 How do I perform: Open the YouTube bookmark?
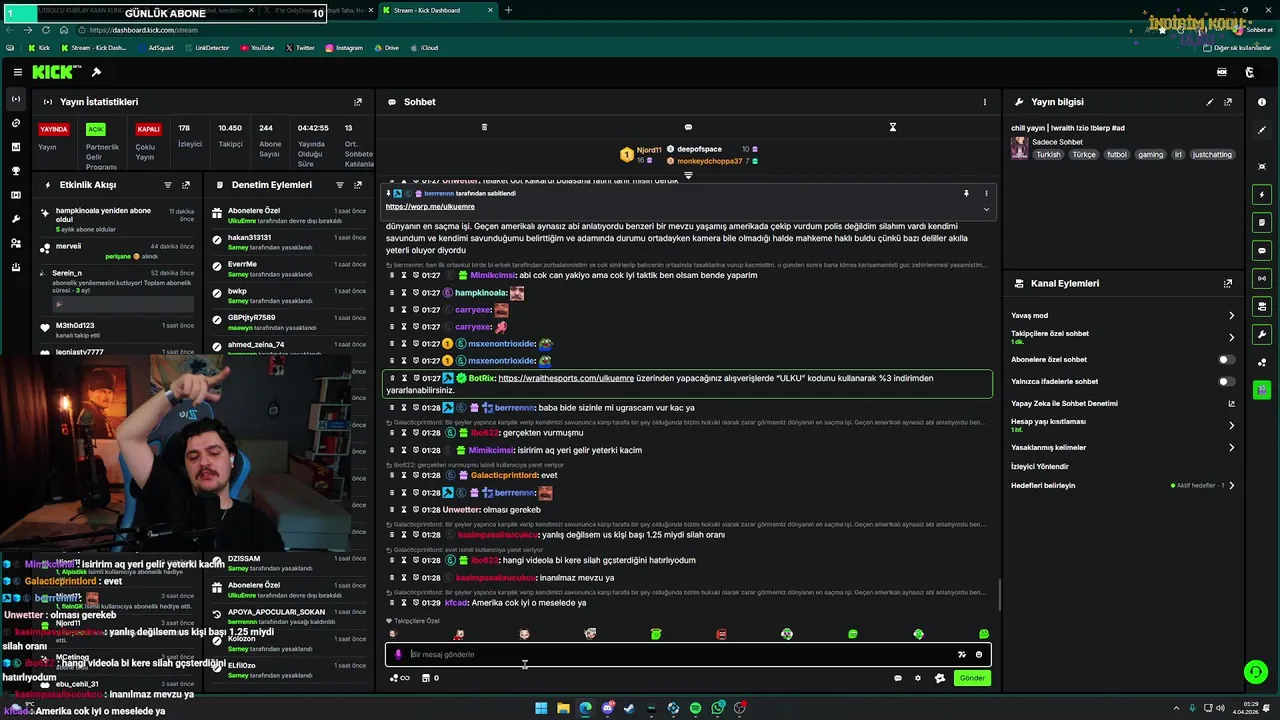click(257, 47)
